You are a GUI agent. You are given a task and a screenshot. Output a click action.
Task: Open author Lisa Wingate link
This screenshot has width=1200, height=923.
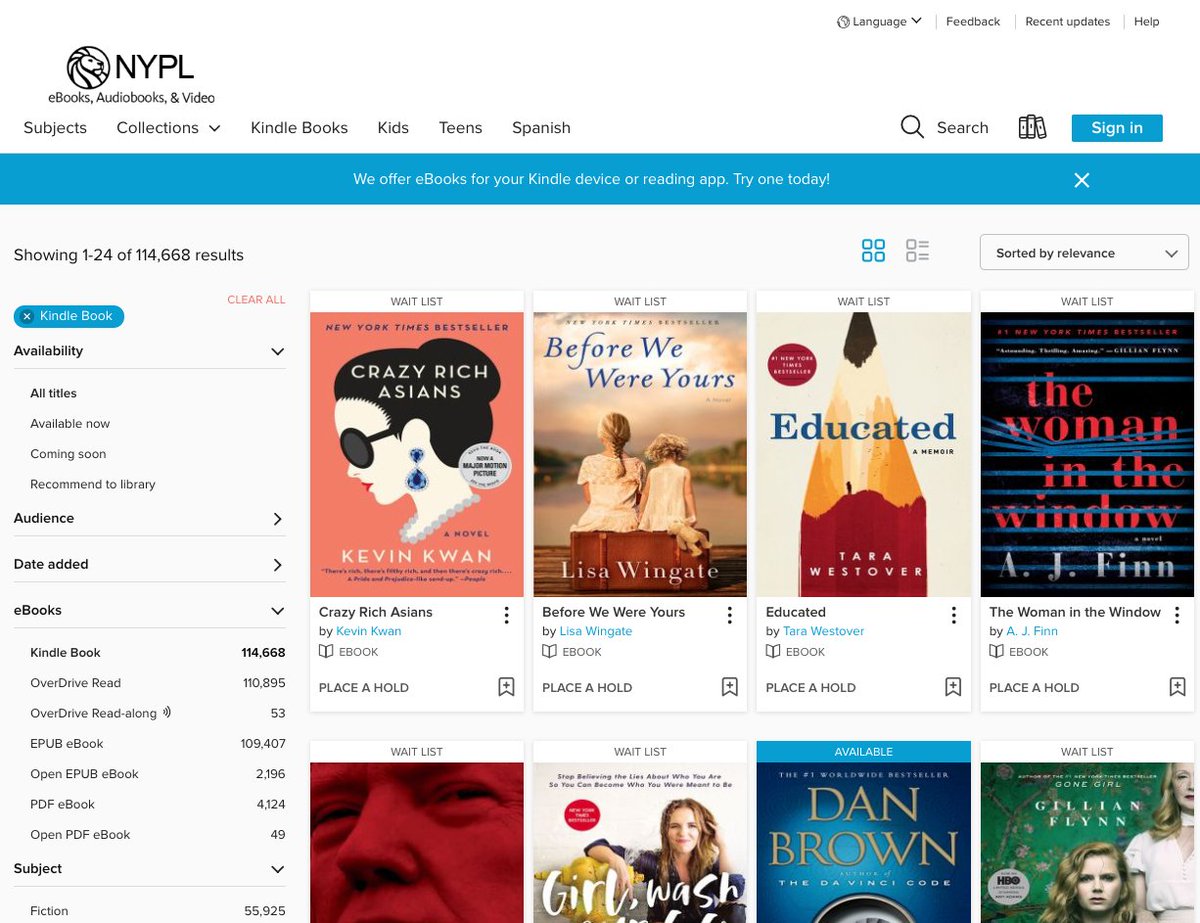(596, 632)
